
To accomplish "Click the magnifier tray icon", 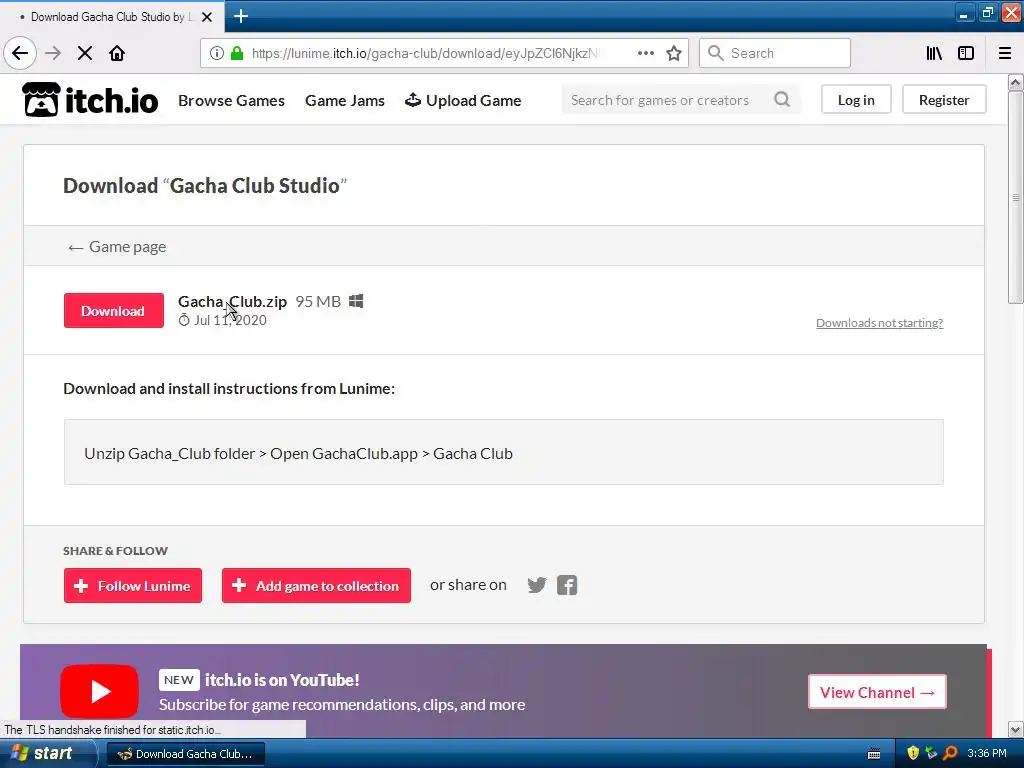I will (950, 753).
